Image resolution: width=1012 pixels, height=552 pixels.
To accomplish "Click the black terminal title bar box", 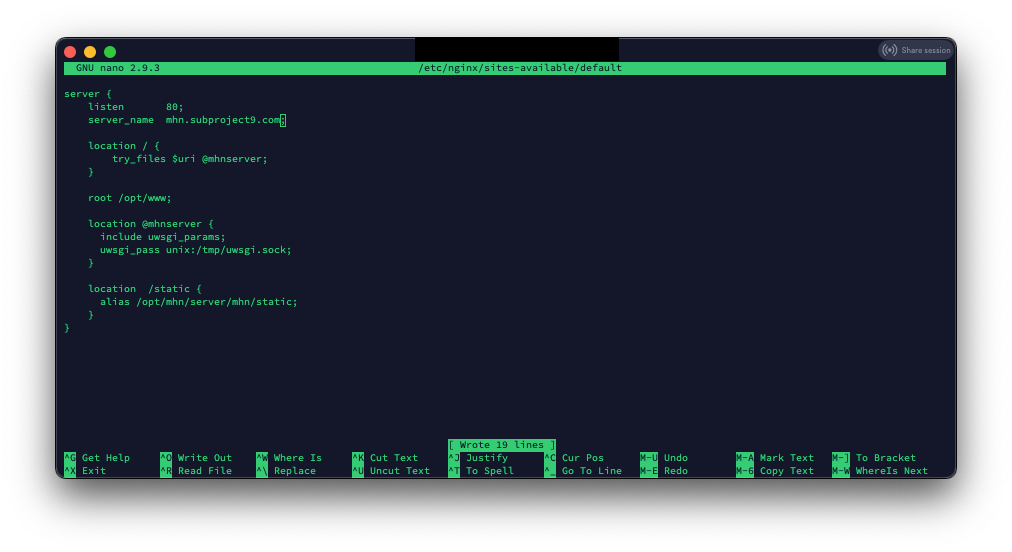I will tap(517, 49).
